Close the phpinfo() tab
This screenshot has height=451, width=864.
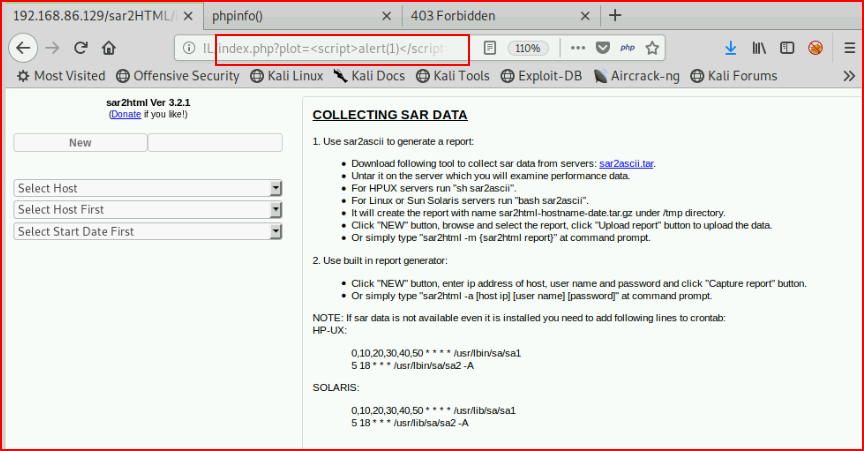click(x=386, y=16)
